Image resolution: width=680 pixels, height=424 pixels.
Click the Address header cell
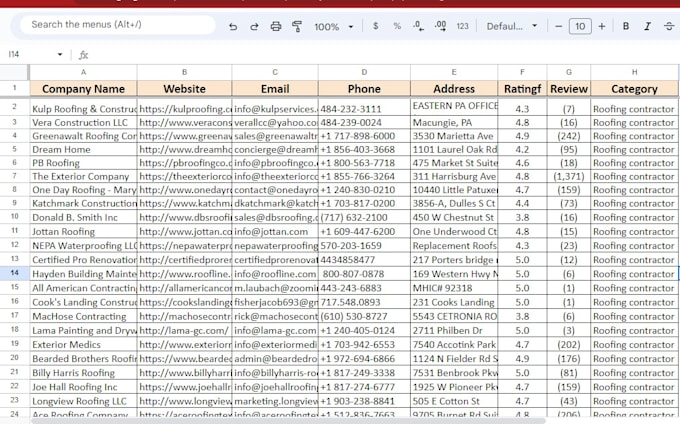click(454, 88)
